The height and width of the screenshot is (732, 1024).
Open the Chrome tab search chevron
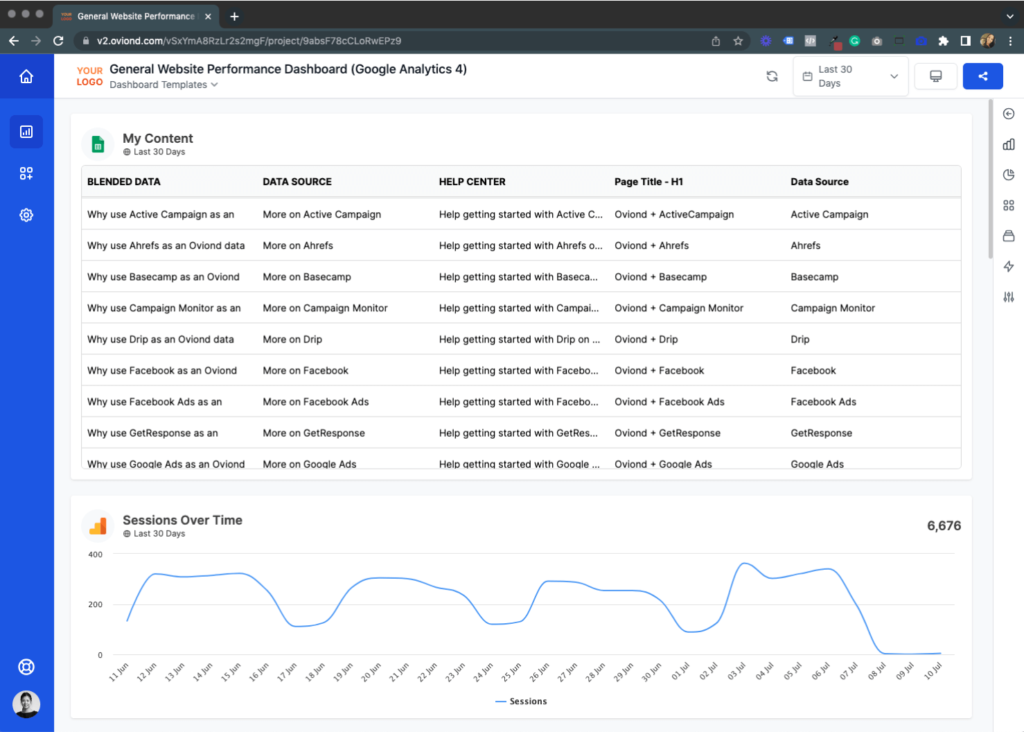point(1010,16)
